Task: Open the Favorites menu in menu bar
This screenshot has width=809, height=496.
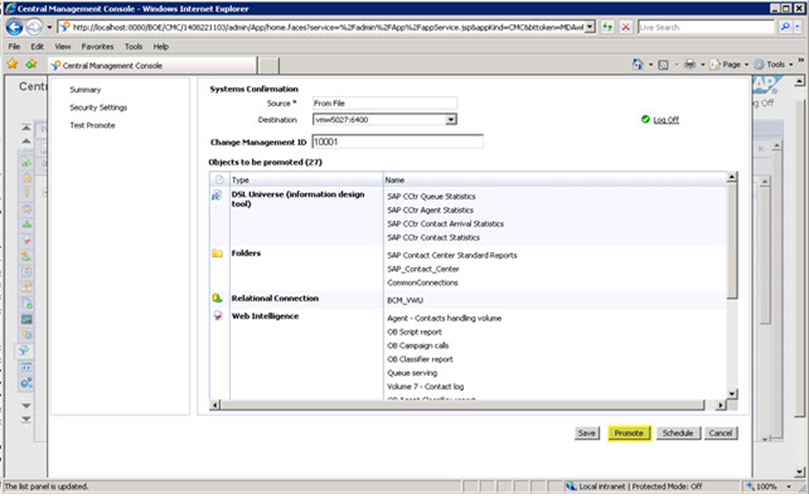Action: coord(97,46)
